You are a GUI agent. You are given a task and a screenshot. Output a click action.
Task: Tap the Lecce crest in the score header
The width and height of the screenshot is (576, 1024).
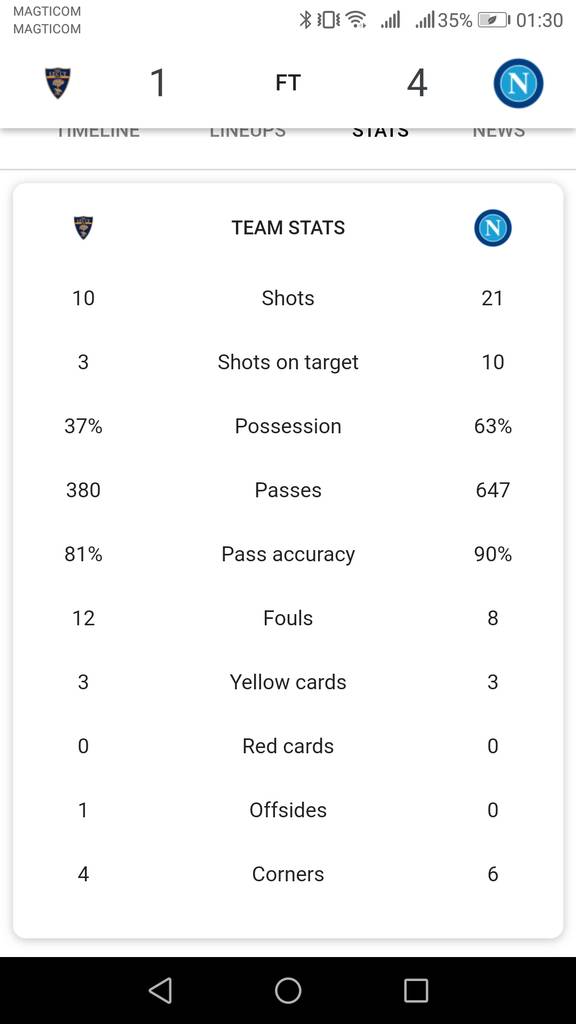pyautogui.click(x=57, y=84)
